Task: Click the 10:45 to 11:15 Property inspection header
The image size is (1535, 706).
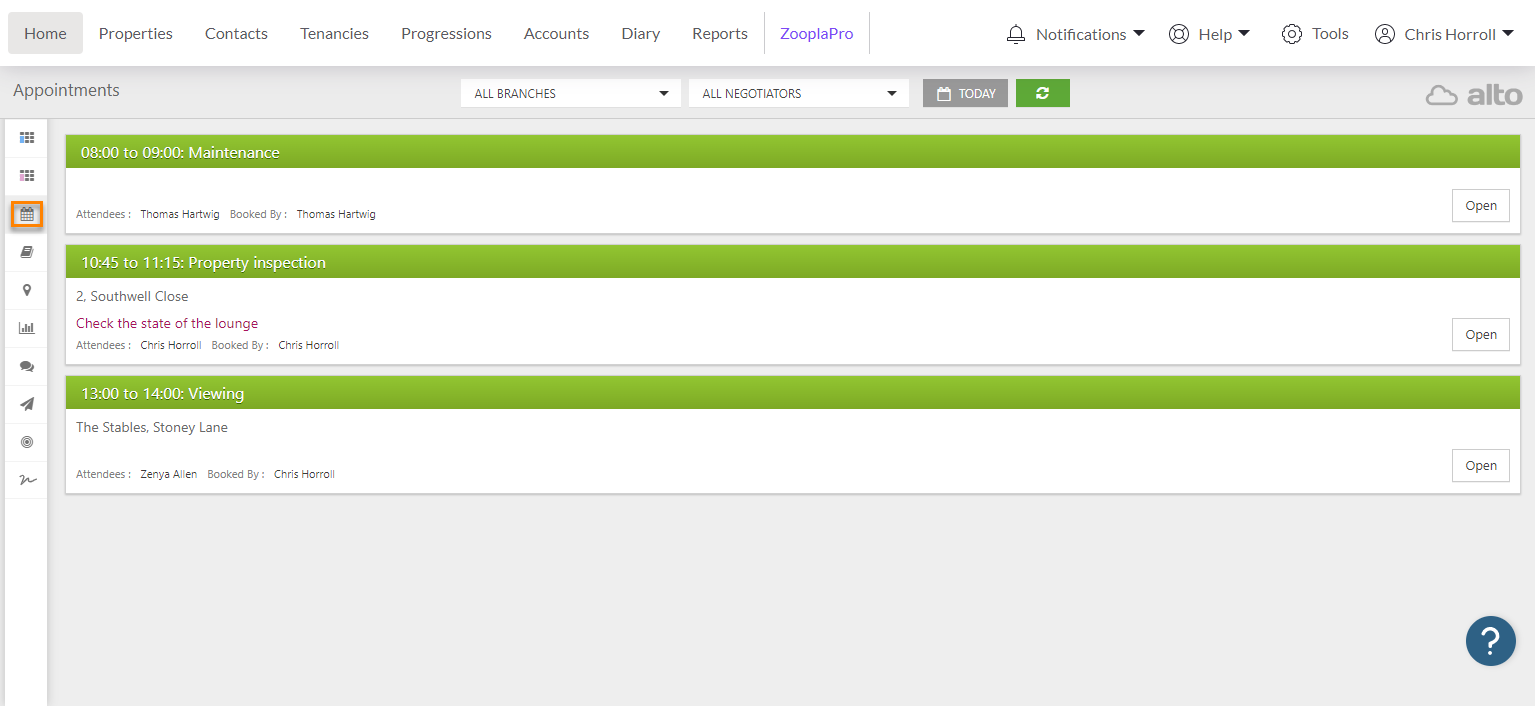Action: click(x=793, y=262)
